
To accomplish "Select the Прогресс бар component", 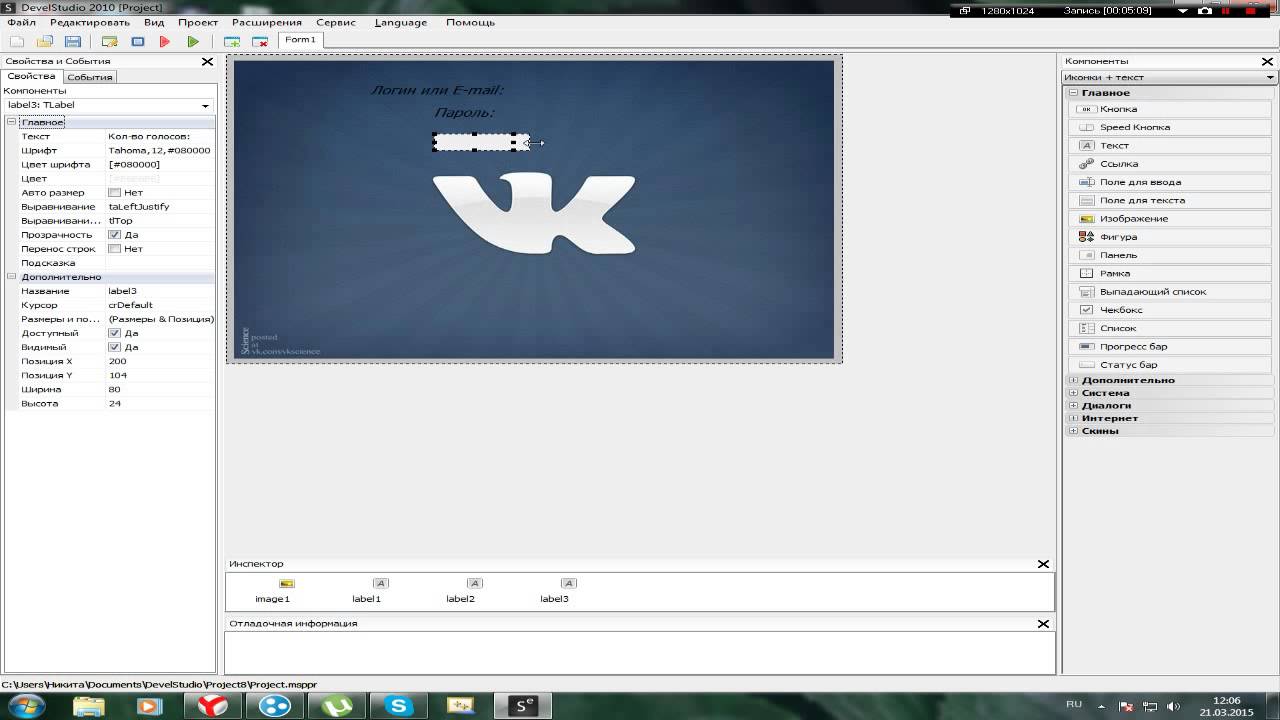I will click(x=1171, y=346).
